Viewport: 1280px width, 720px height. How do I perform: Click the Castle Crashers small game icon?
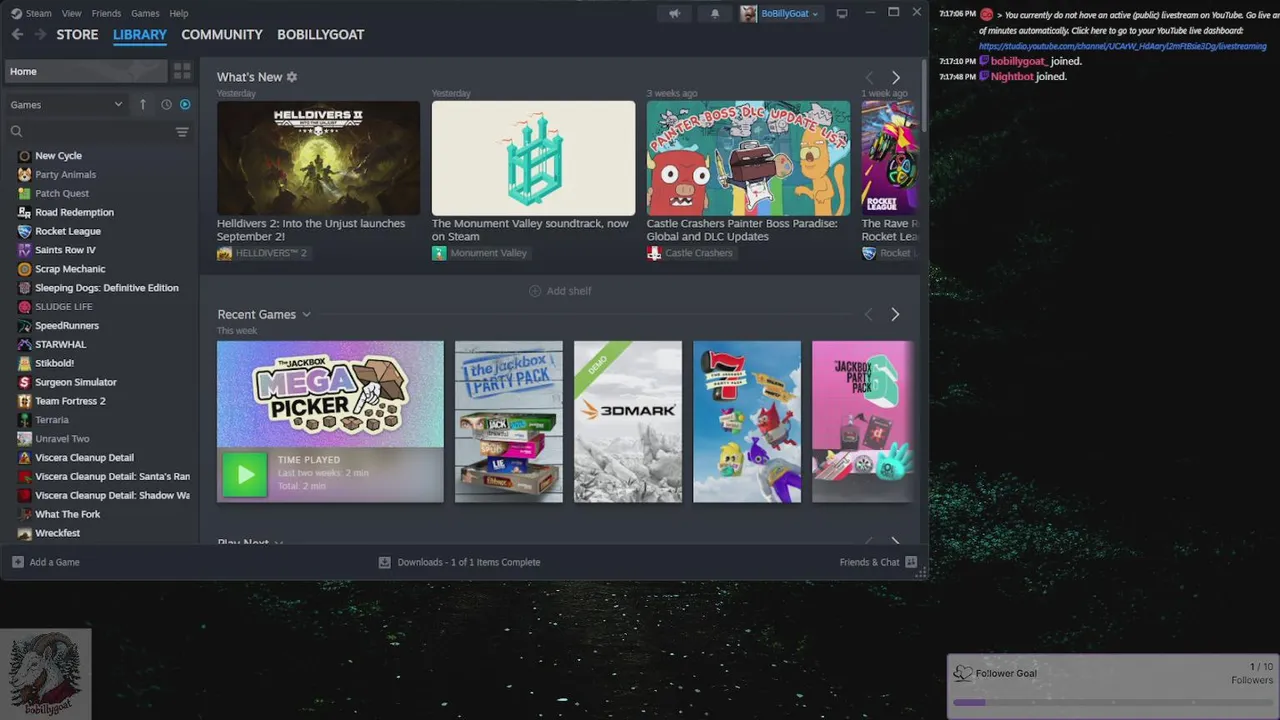(x=654, y=253)
